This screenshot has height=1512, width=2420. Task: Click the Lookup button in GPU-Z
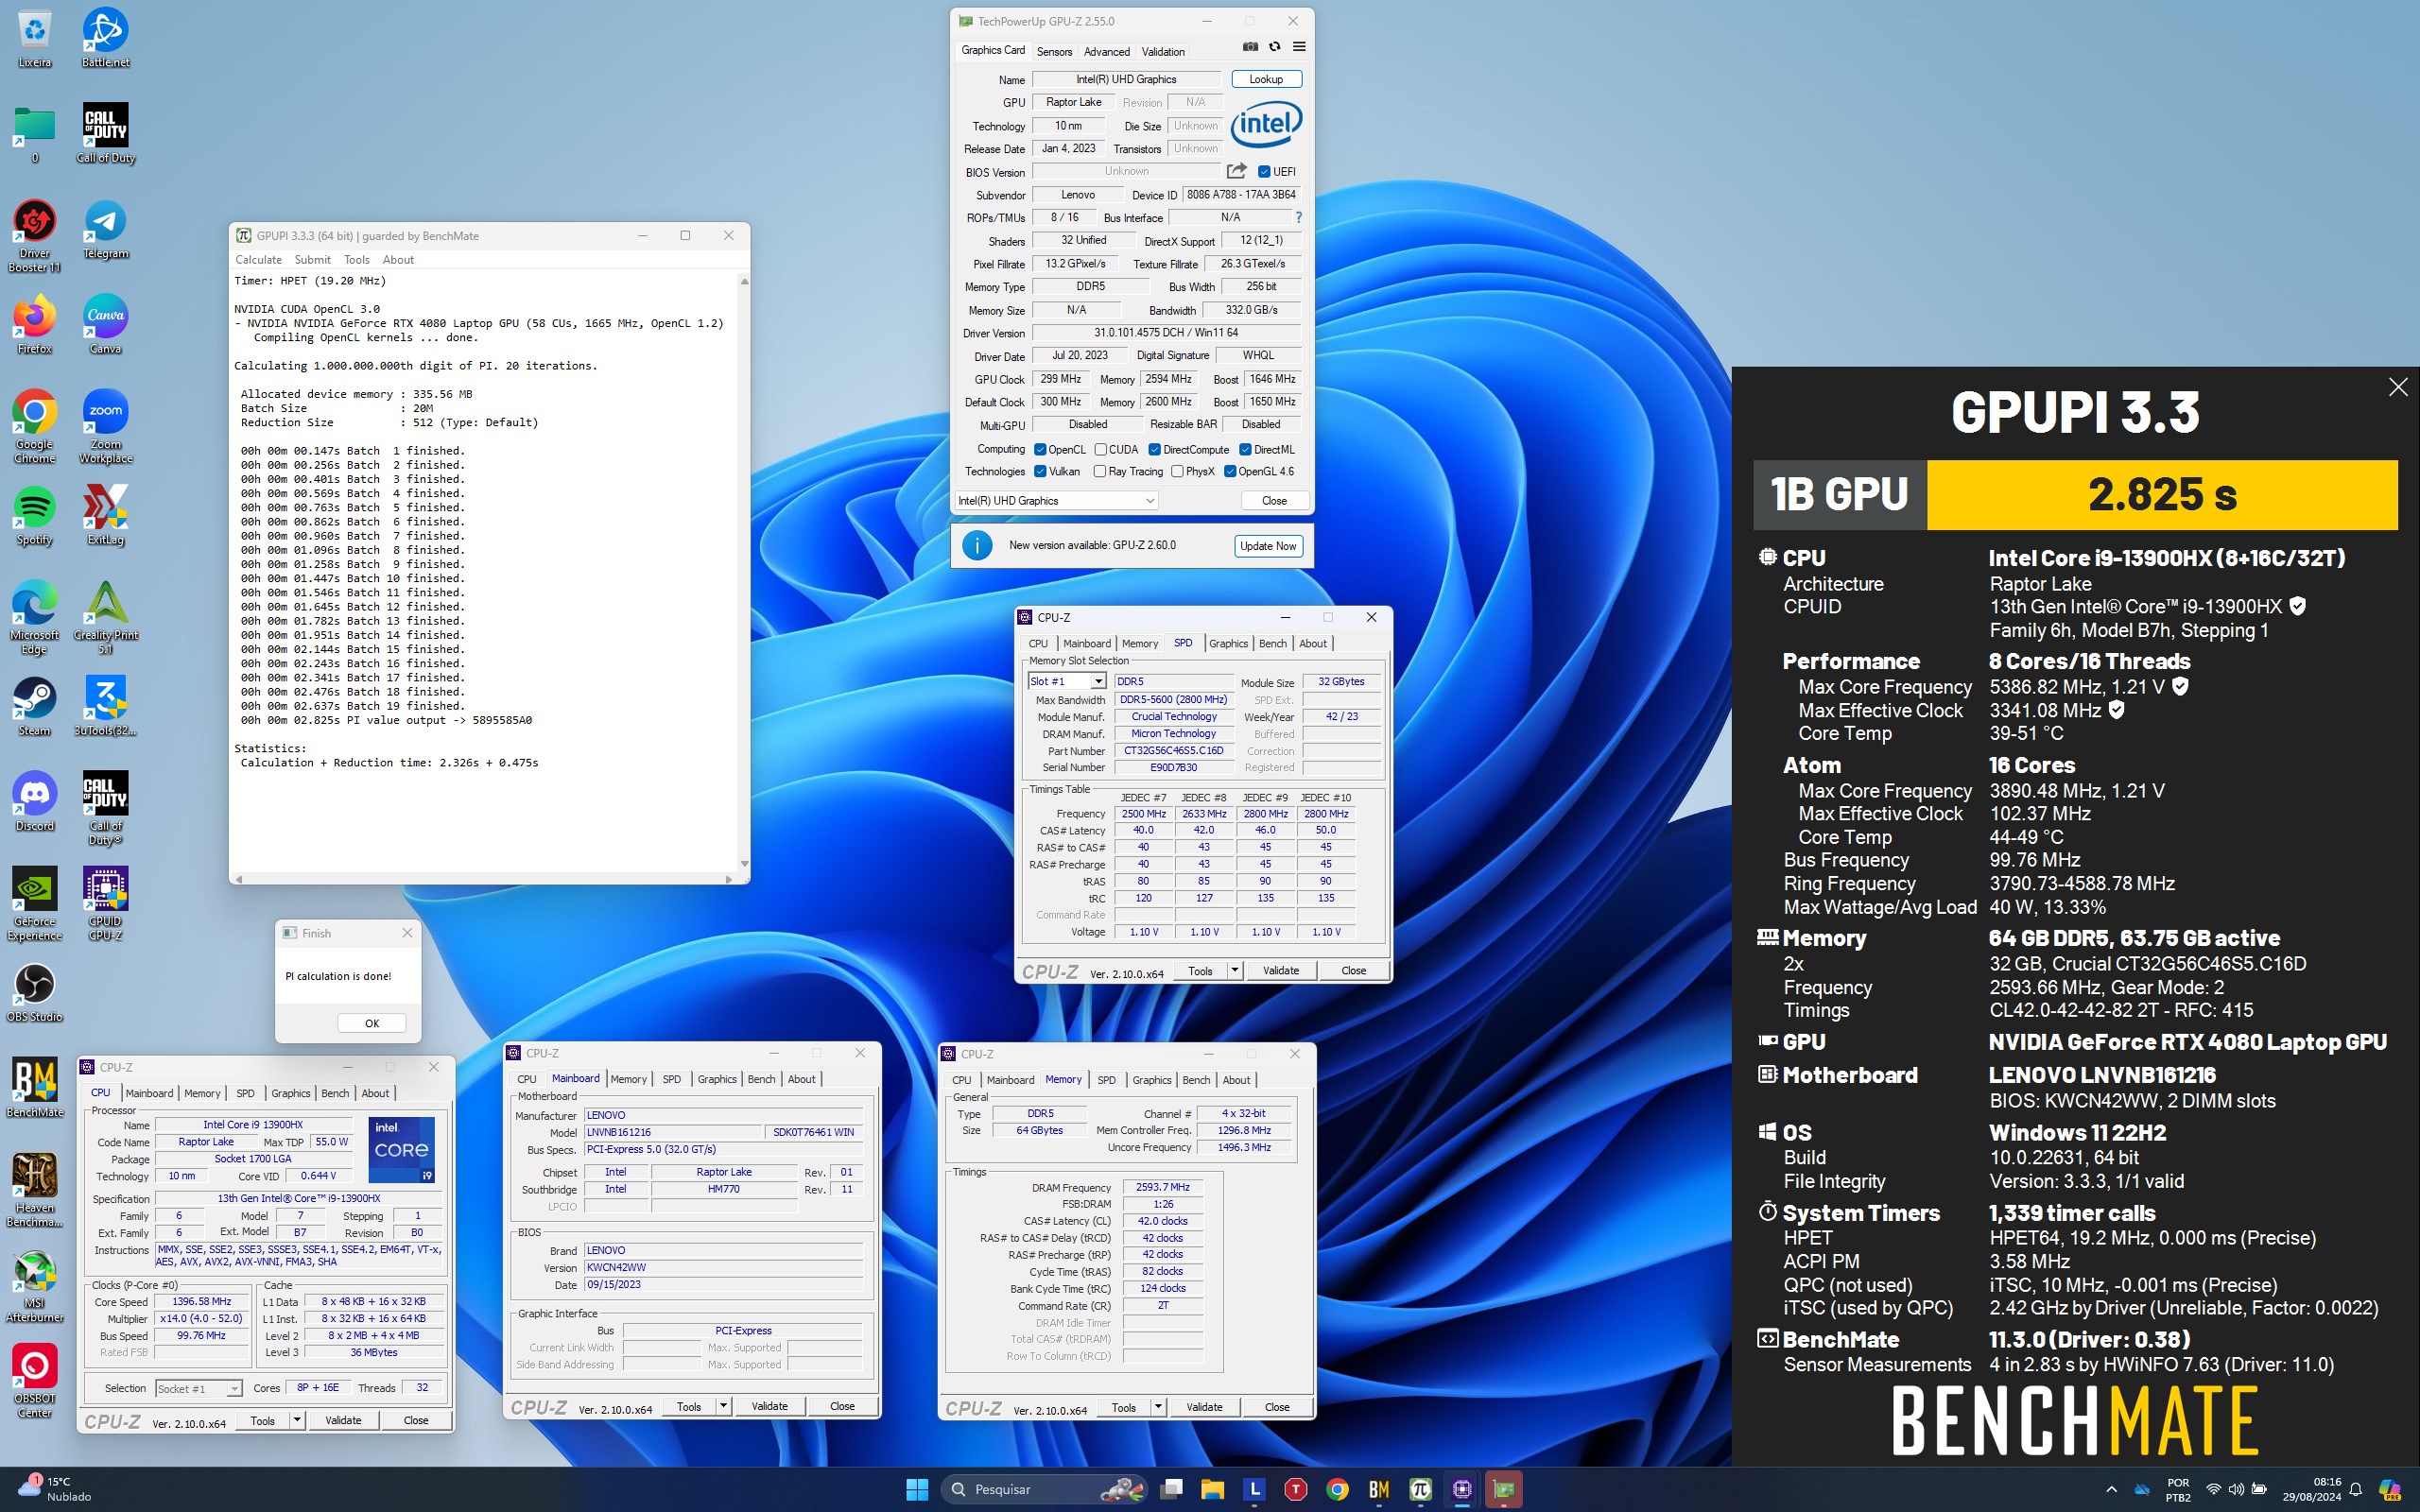(1266, 79)
